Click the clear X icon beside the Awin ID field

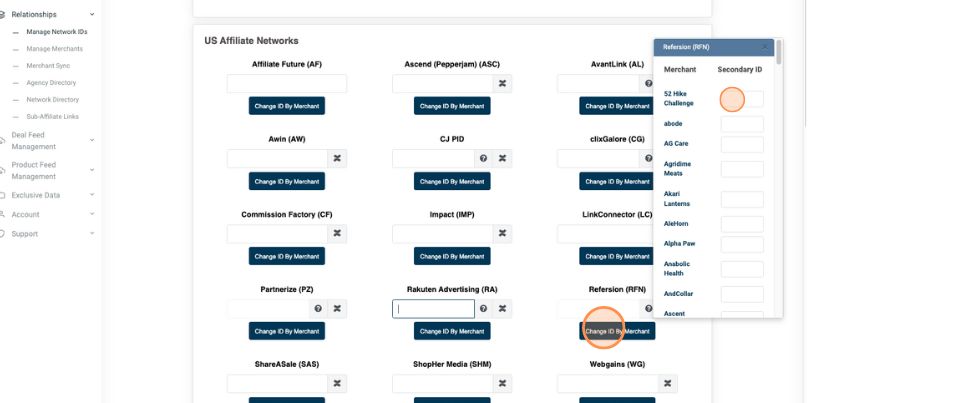[x=338, y=158]
